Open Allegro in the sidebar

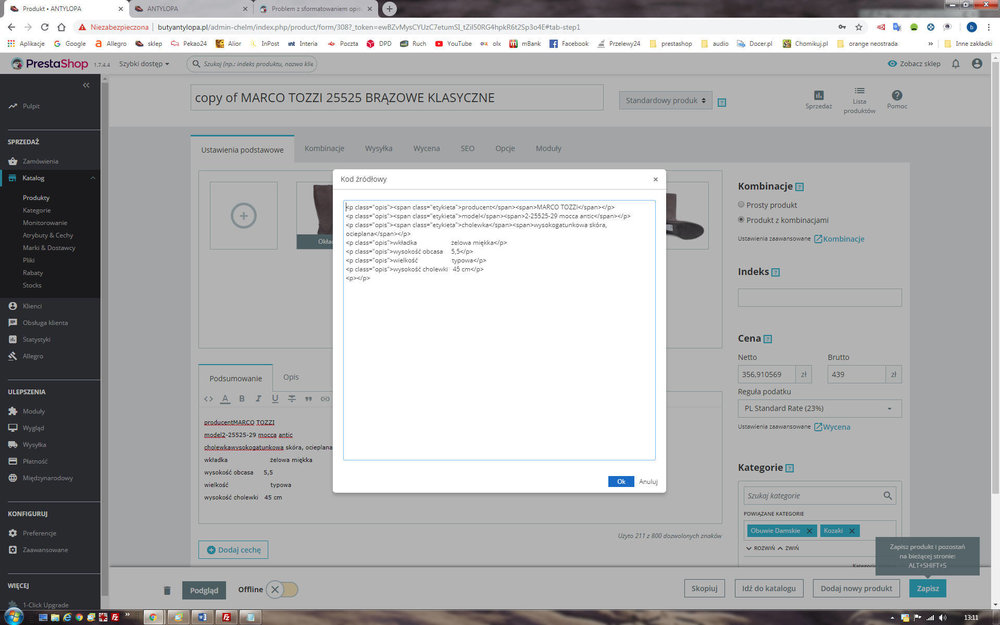(x=33, y=356)
